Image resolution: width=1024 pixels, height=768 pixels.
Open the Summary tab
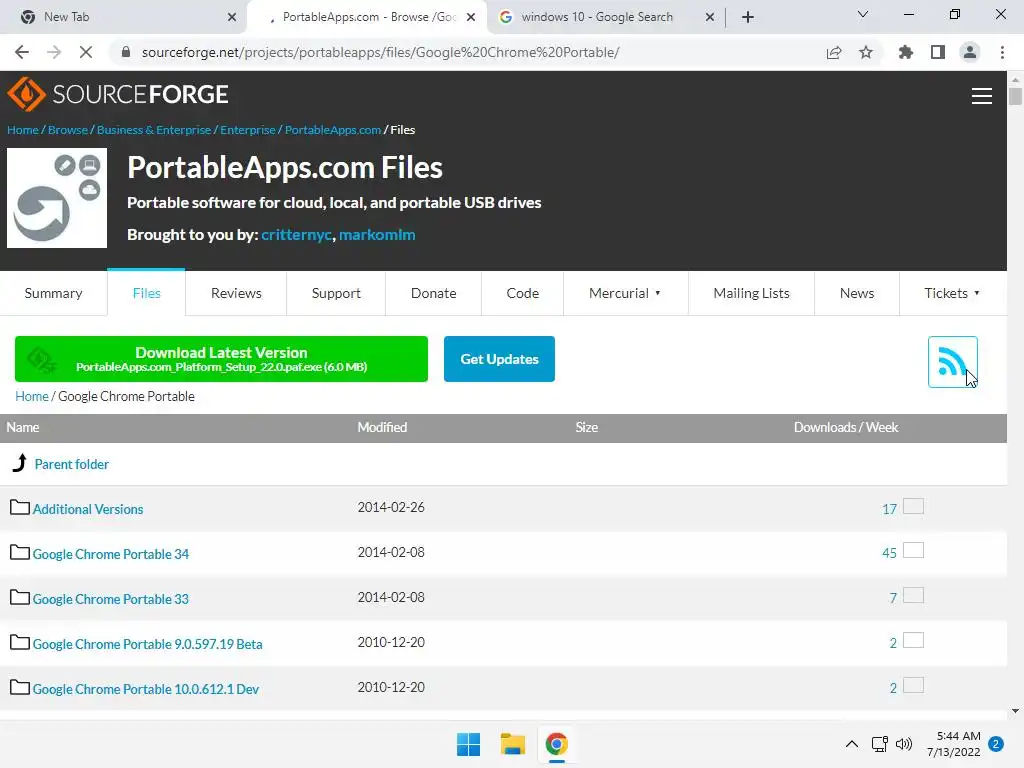coord(54,293)
